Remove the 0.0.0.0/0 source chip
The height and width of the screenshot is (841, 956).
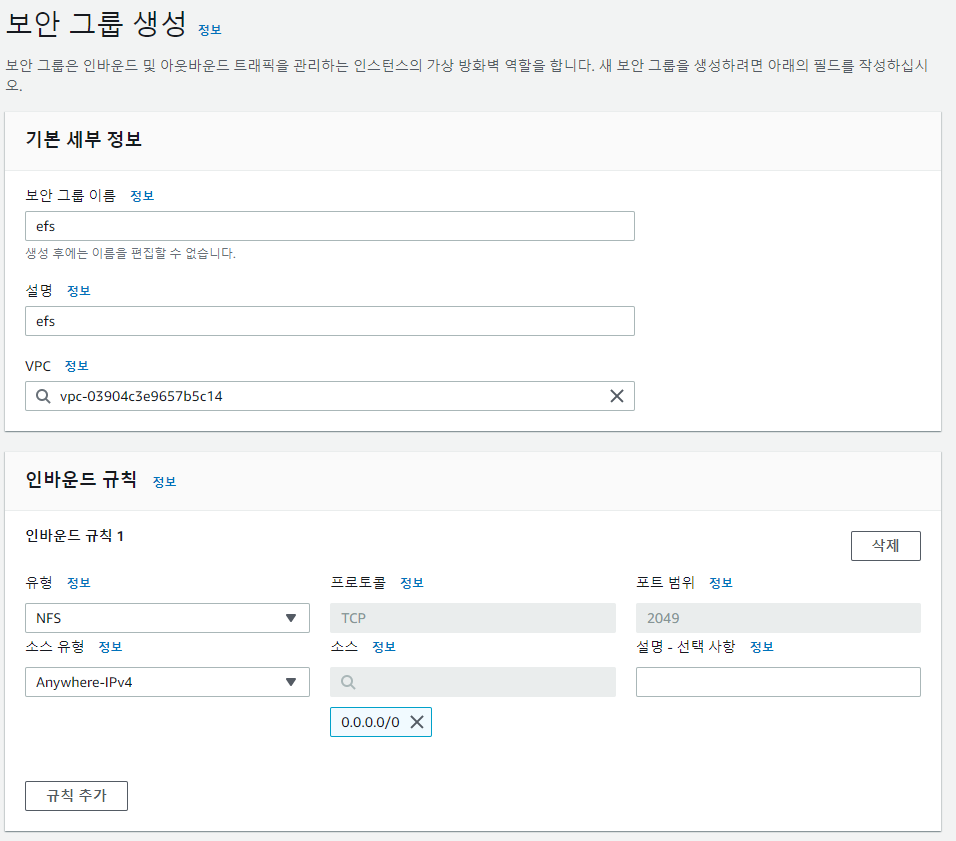[x=417, y=722]
